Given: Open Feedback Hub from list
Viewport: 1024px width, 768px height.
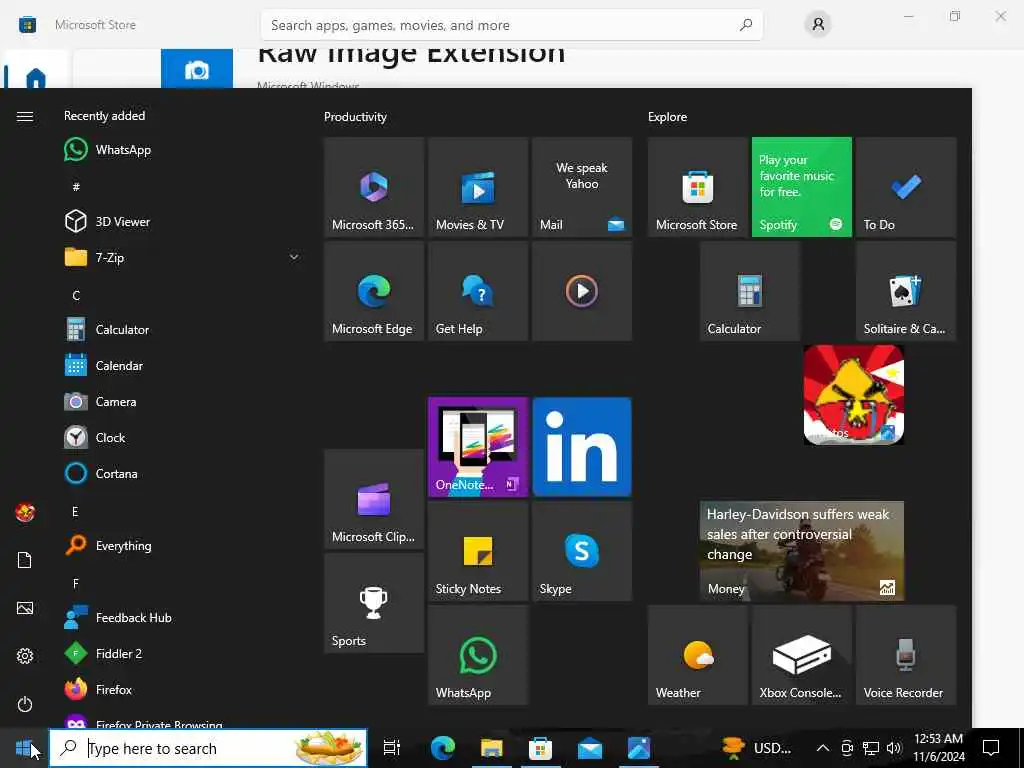Looking at the screenshot, I should coord(181,617).
